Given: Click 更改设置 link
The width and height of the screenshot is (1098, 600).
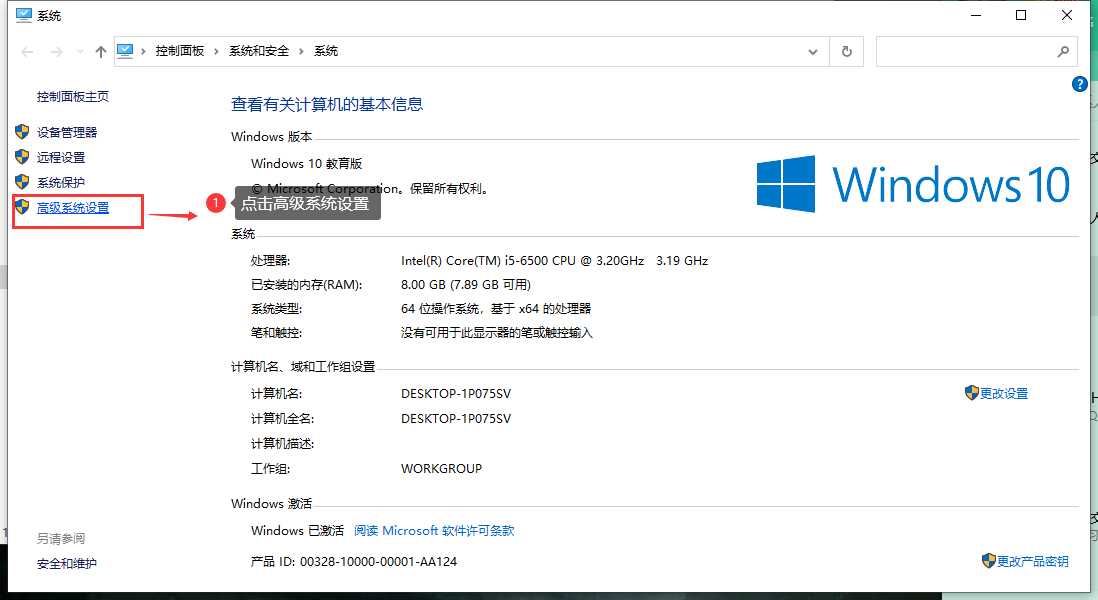Looking at the screenshot, I should (1004, 393).
